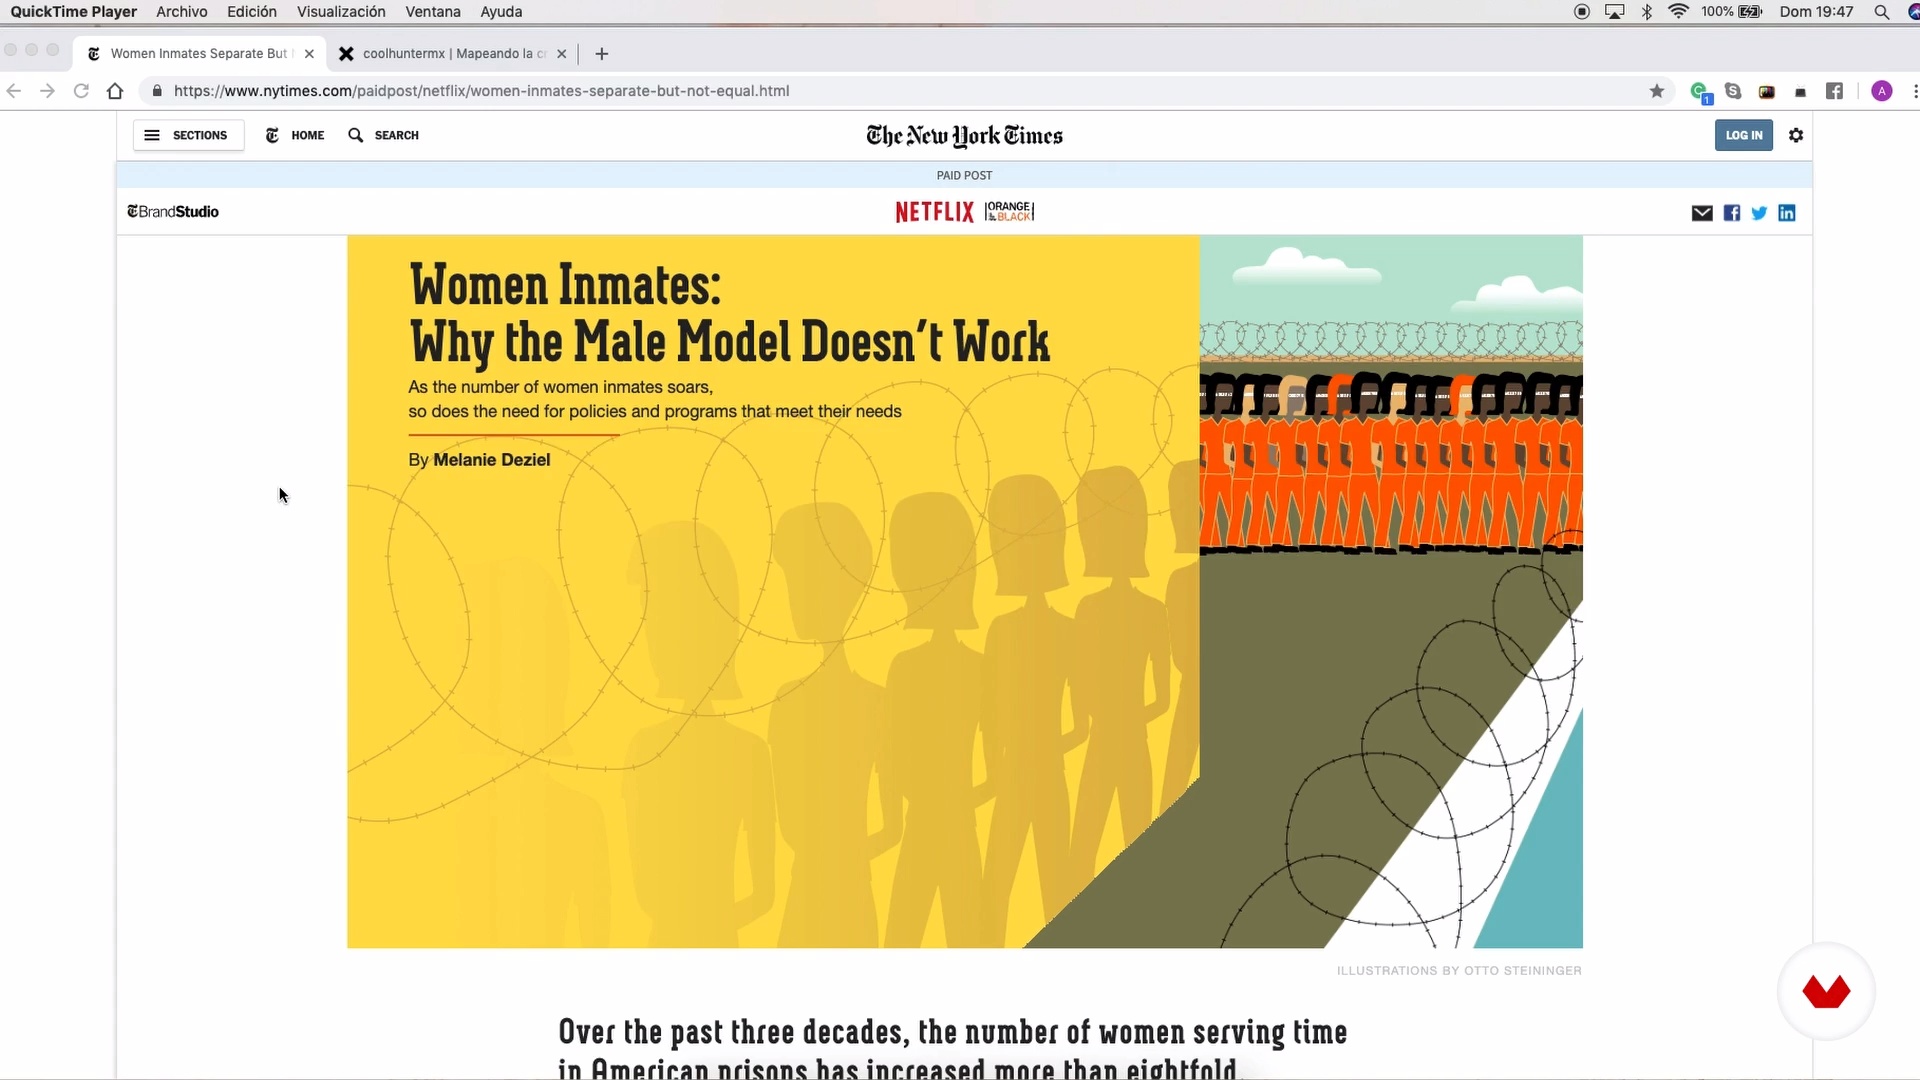The image size is (1920, 1080).
Task: Open the purple profile avatar
Action: click(1881, 91)
